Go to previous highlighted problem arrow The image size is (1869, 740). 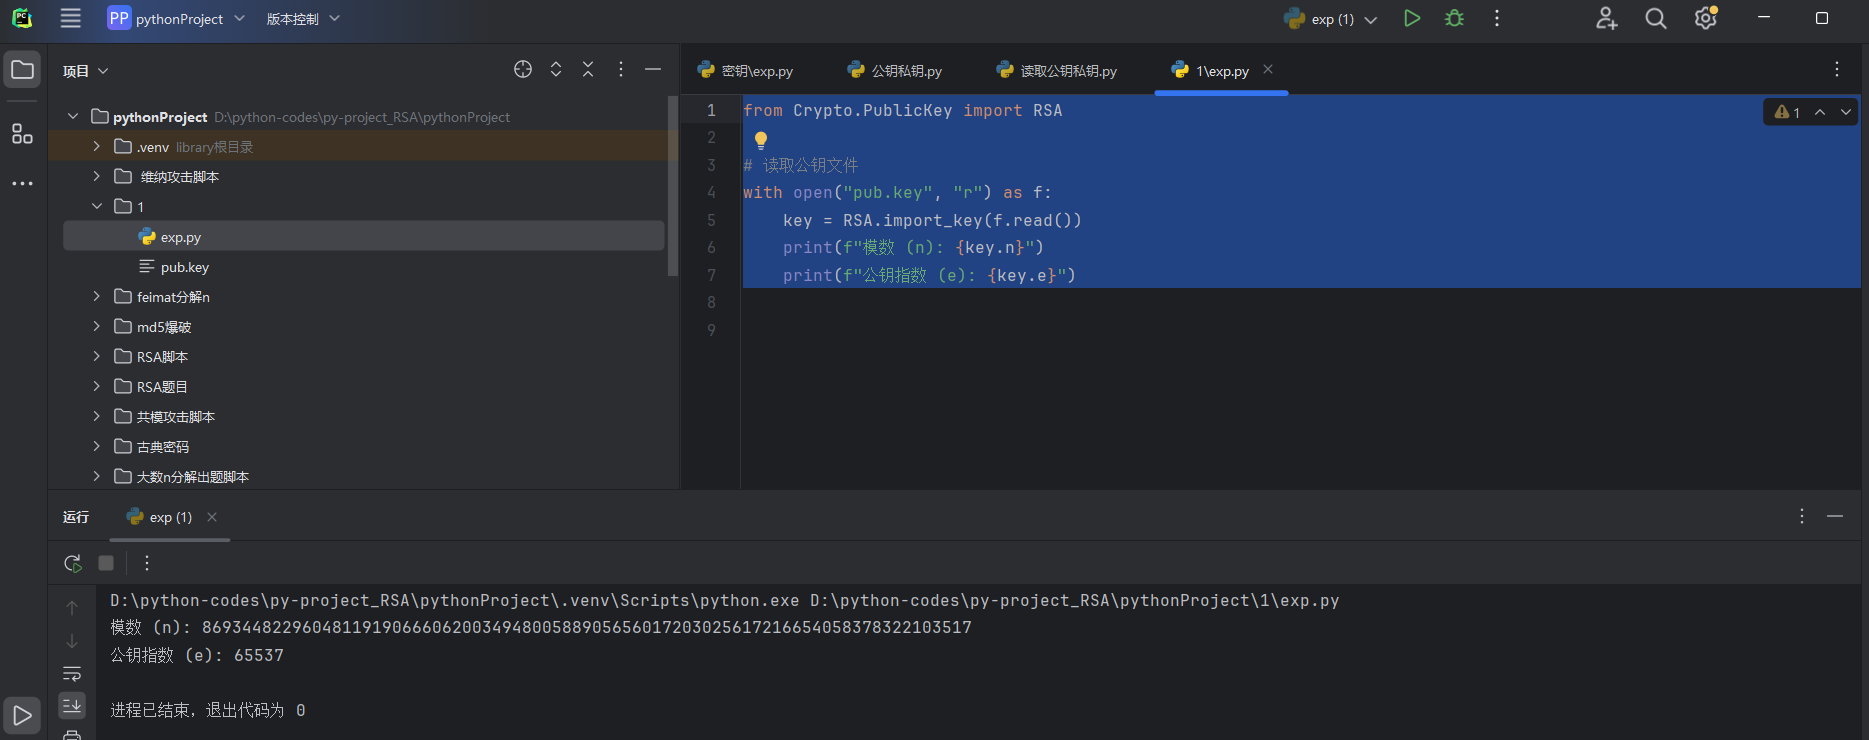(1820, 112)
